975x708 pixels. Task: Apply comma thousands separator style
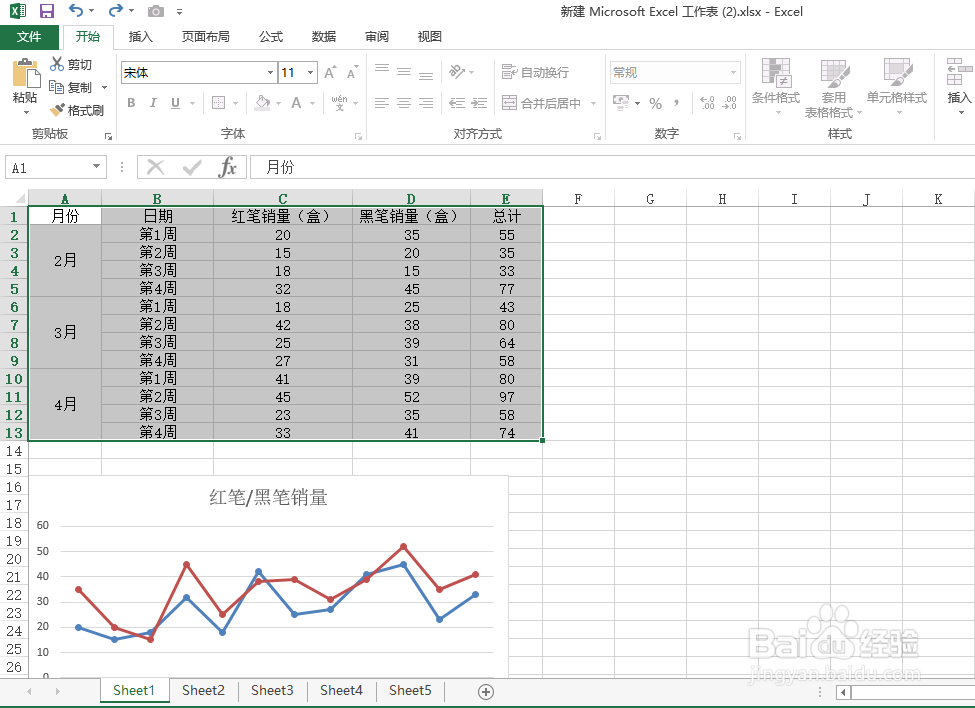tap(676, 103)
